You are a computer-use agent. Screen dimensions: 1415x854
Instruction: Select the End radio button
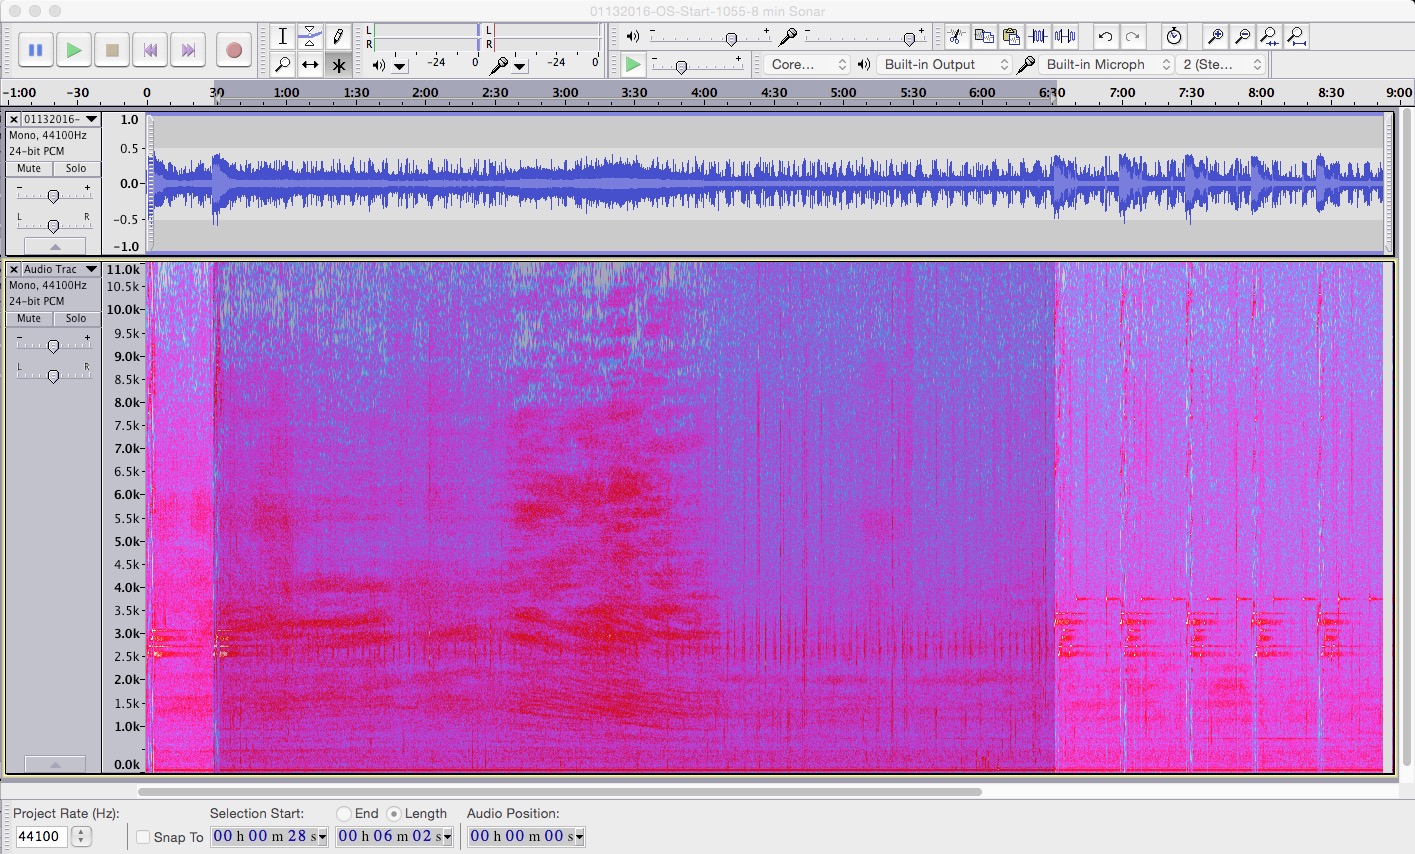point(344,814)
